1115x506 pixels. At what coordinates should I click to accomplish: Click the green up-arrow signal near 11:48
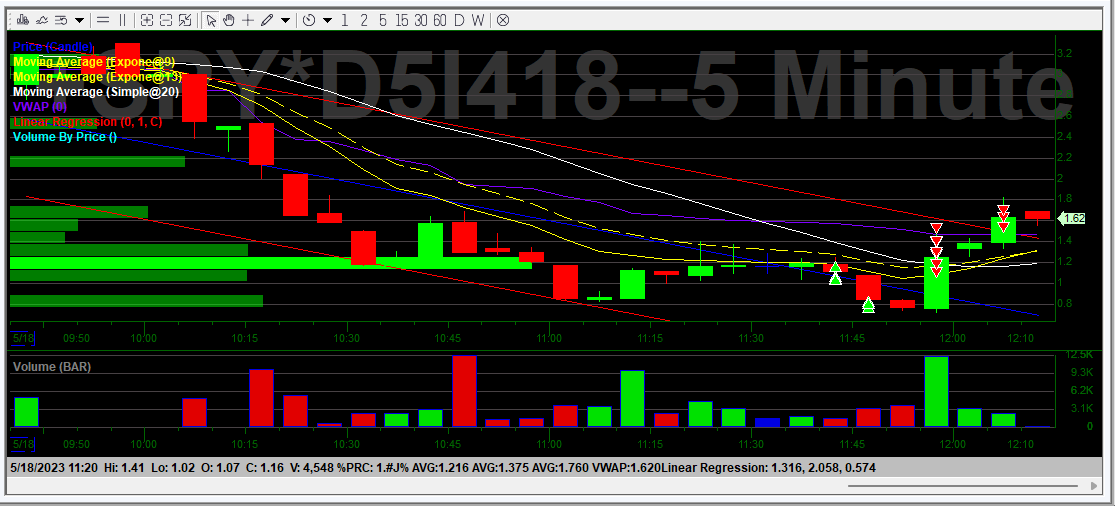click(868, 305)
